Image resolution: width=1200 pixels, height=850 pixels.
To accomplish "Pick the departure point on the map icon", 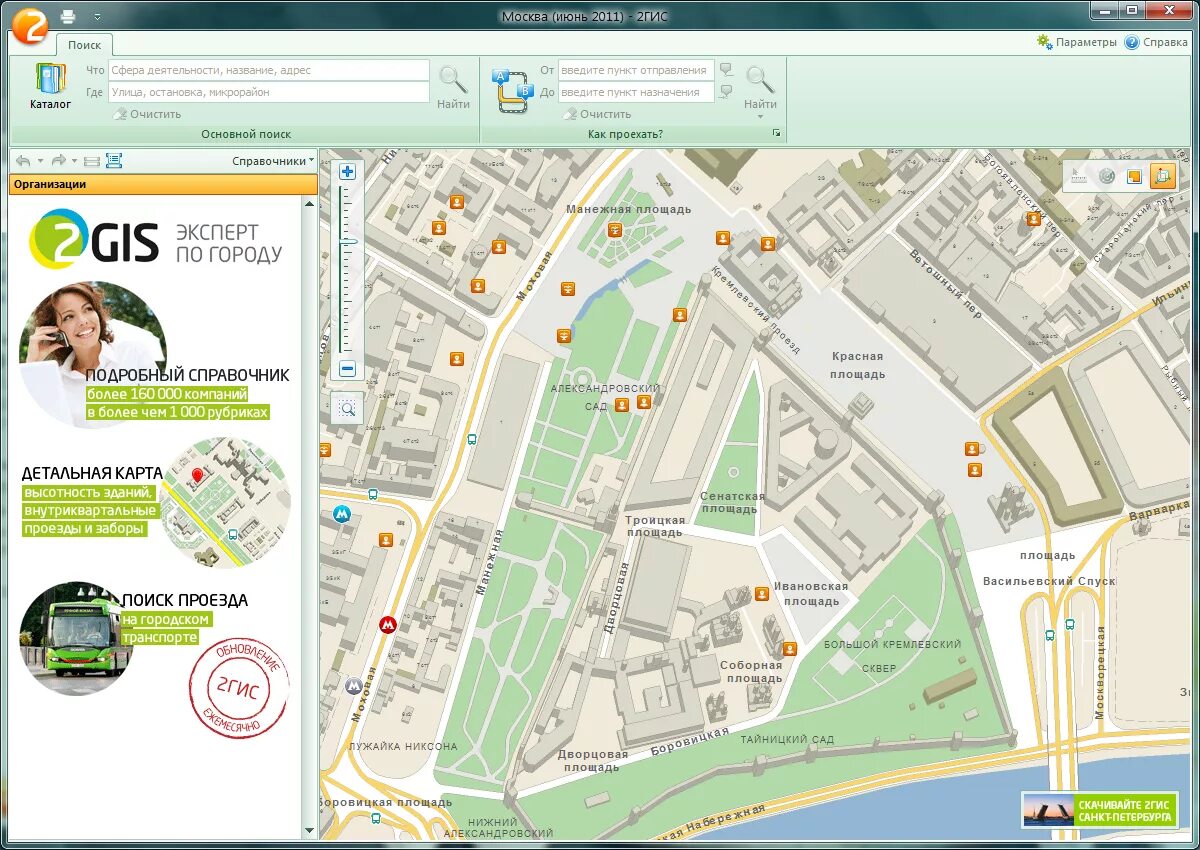I will pos(726,69).
